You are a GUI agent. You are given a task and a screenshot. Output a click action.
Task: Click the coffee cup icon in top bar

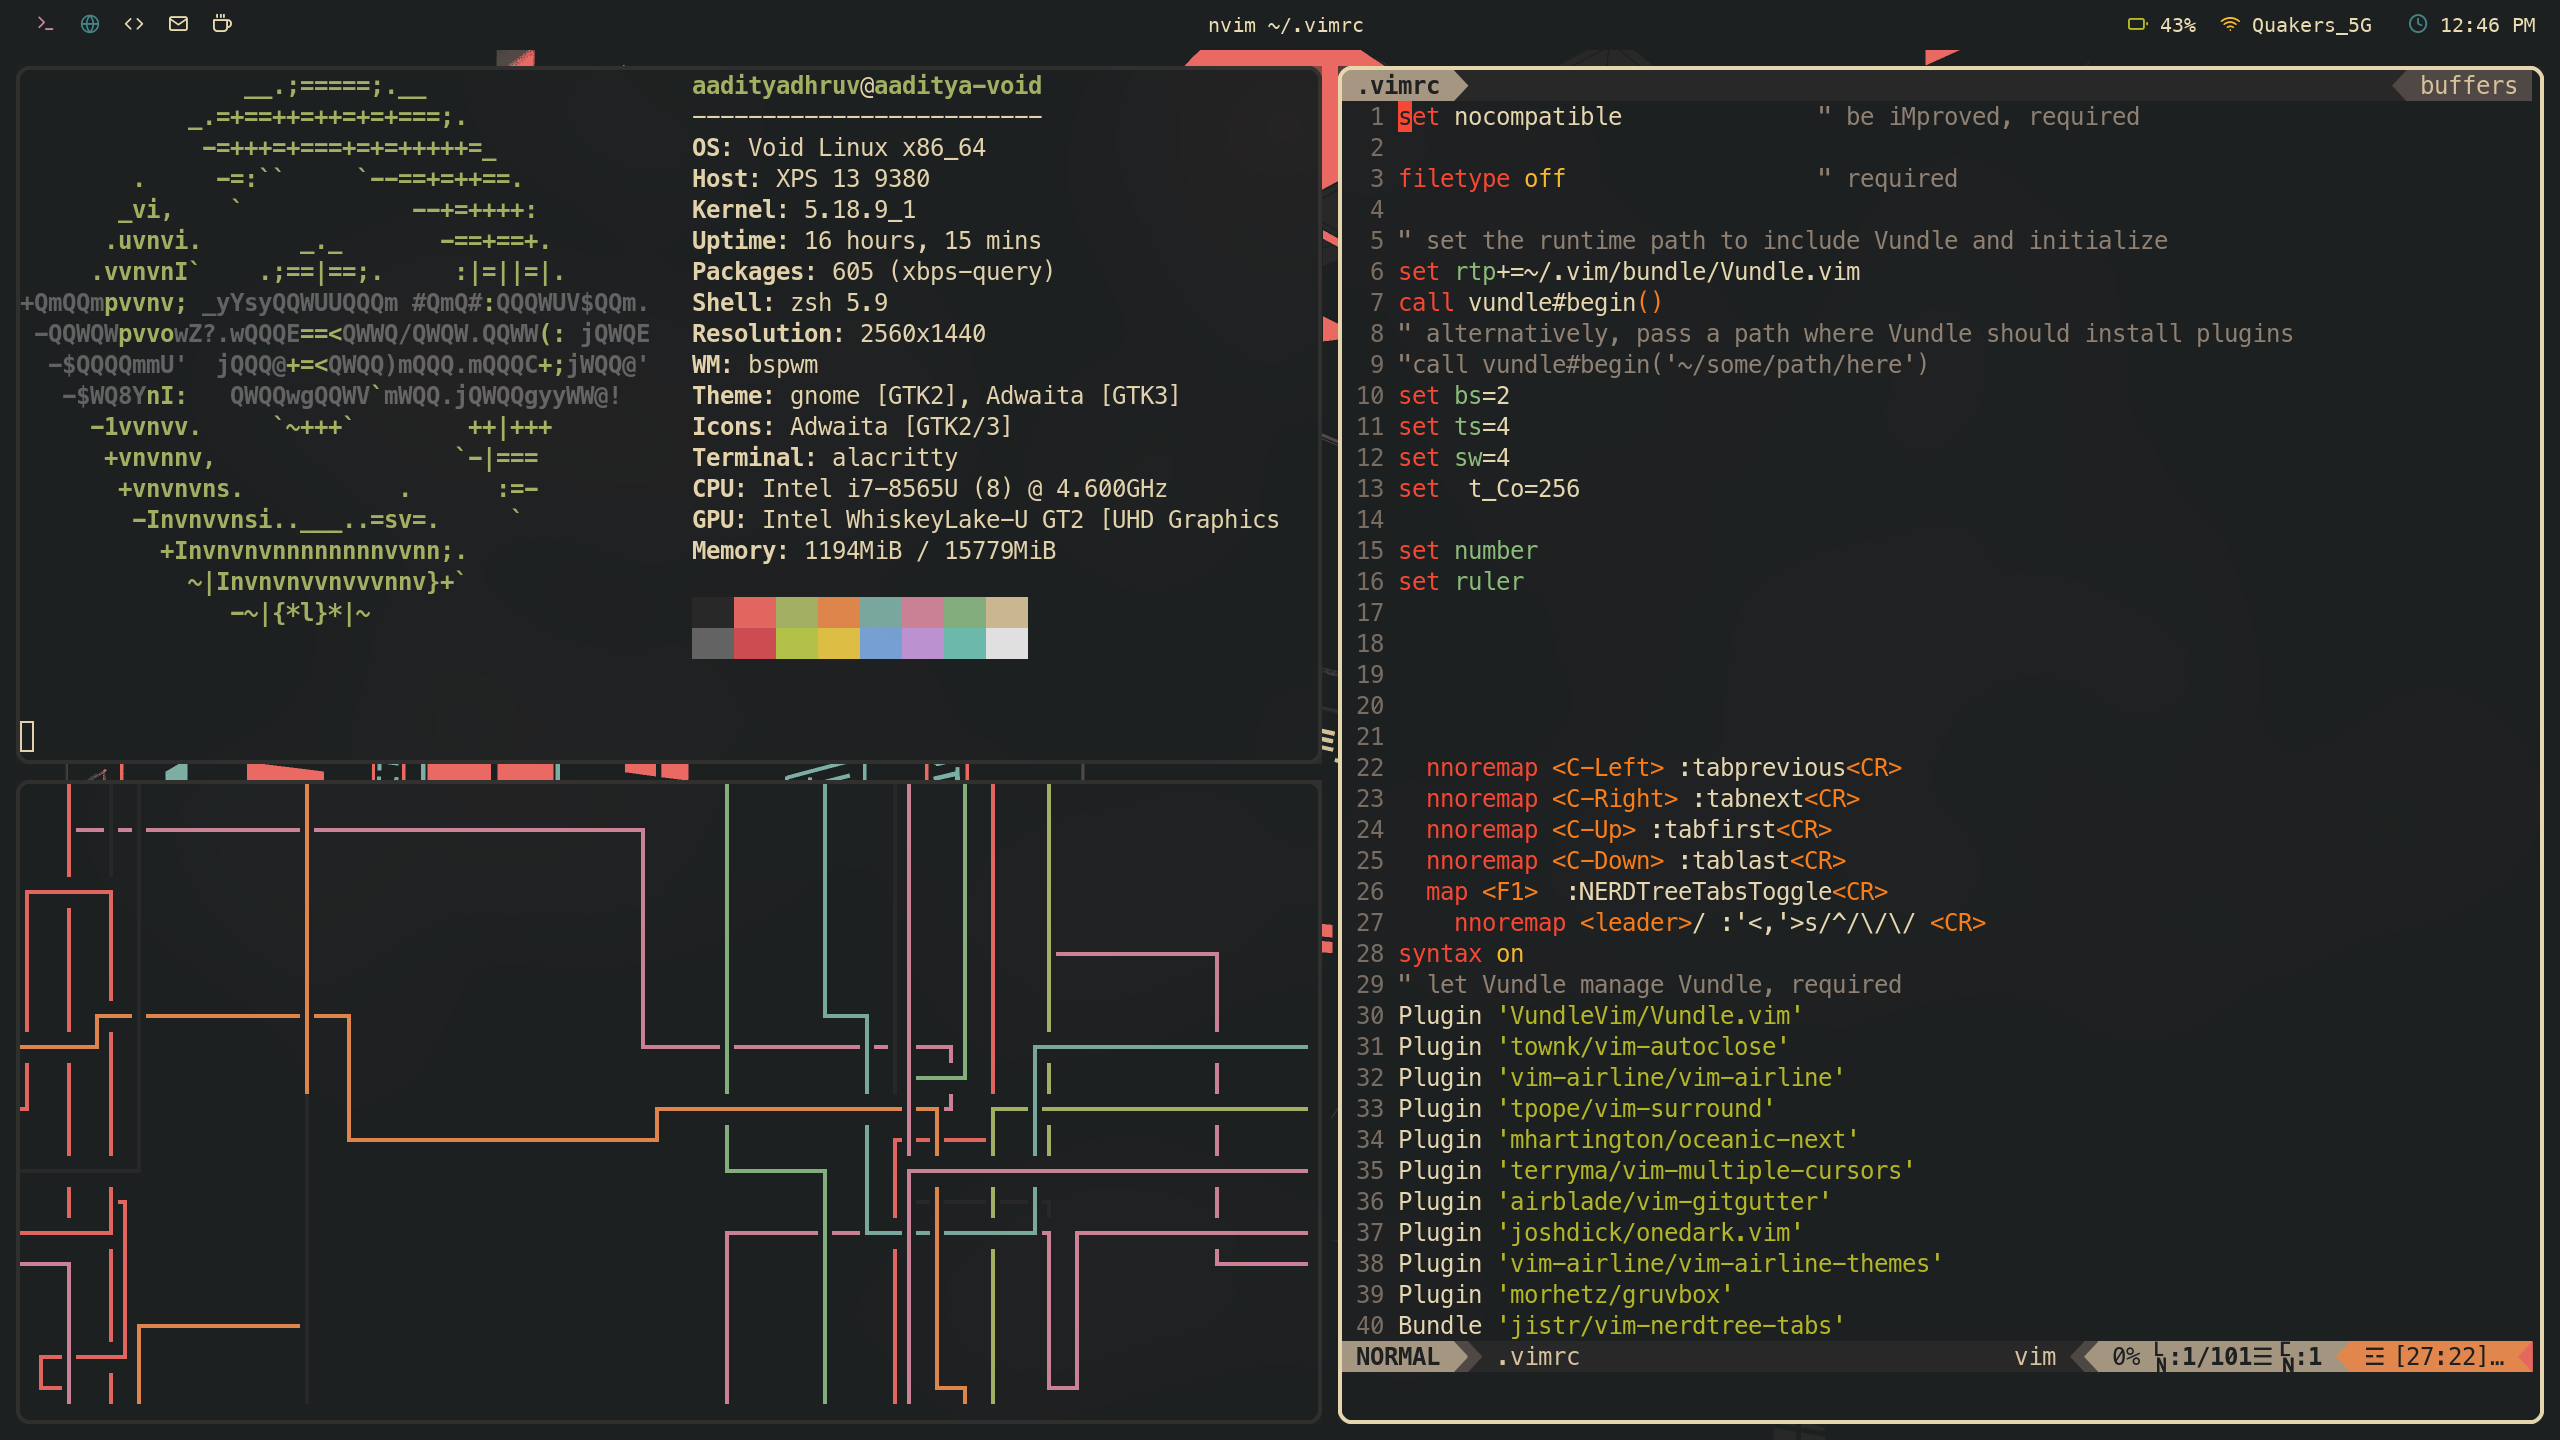pyautogui.click(x=222, y=24)
